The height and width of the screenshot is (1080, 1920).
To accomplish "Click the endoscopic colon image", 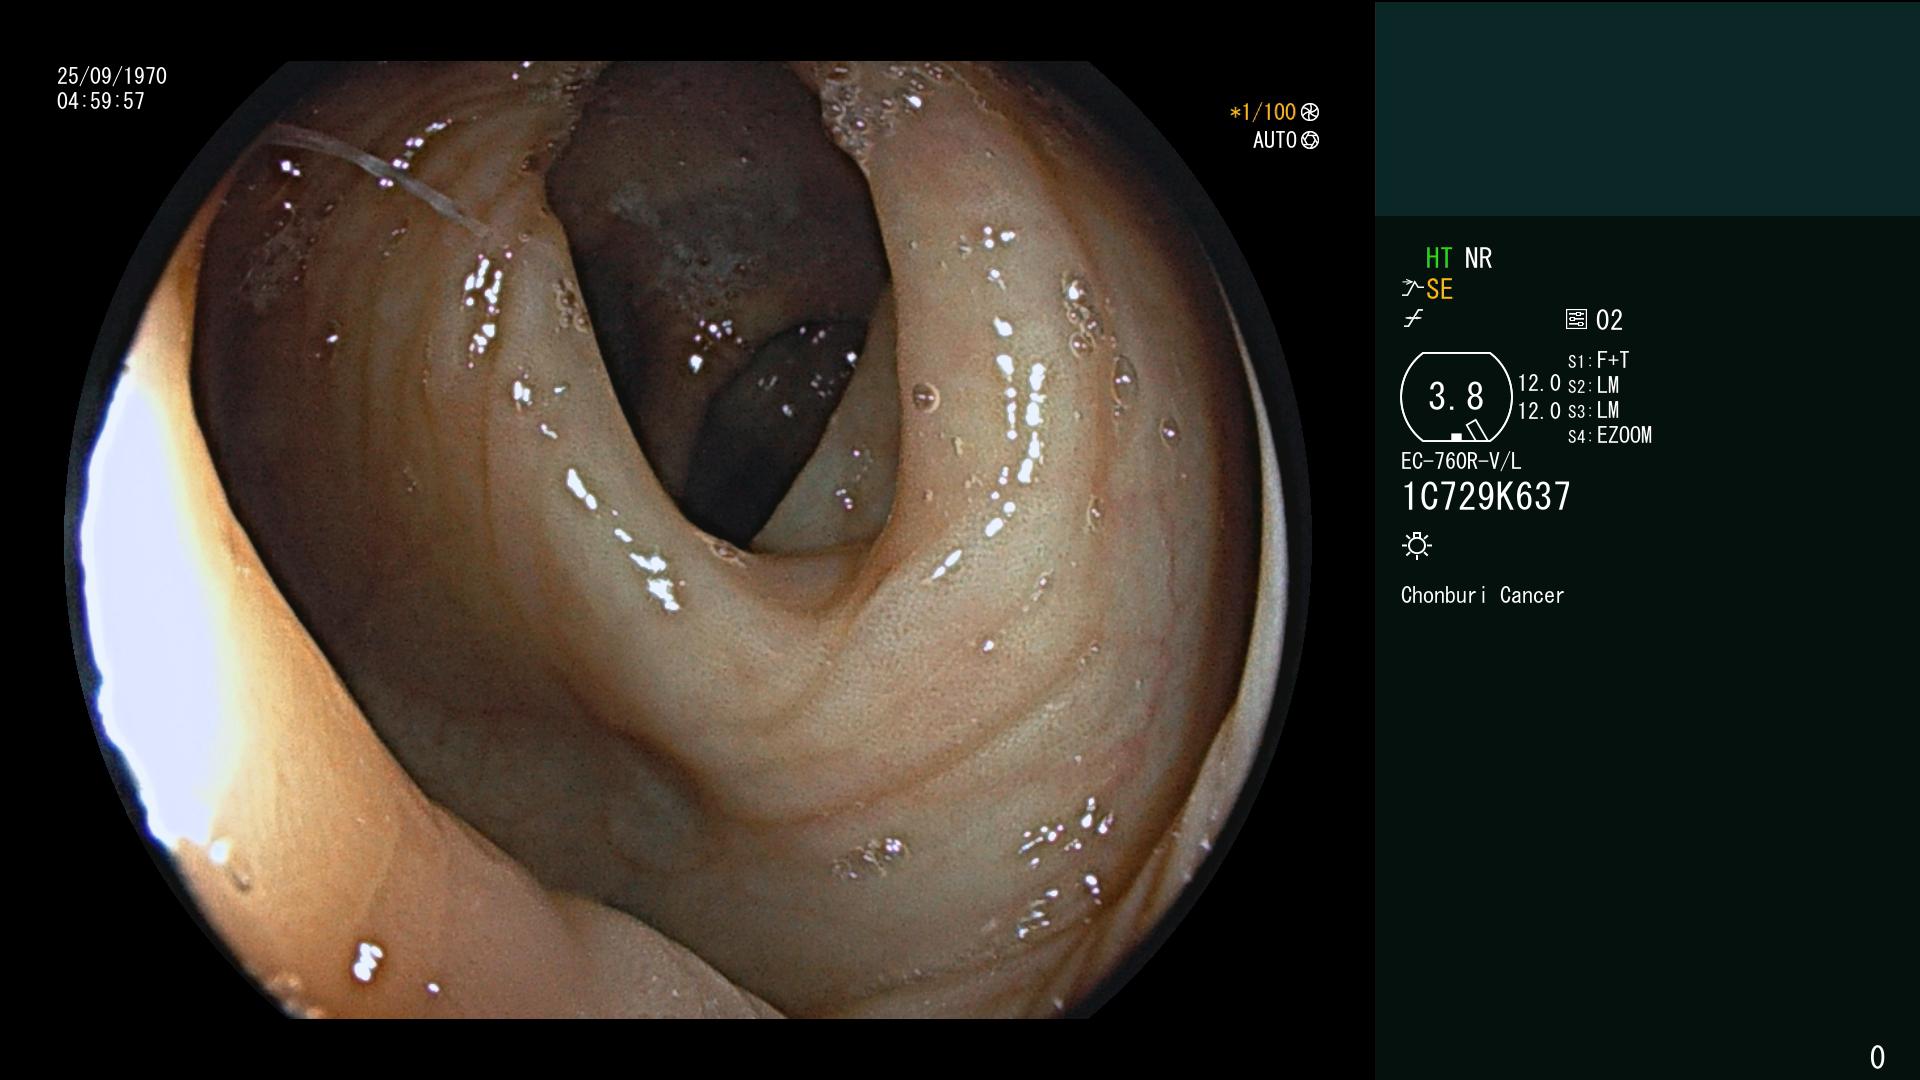I will click(688, 540).
